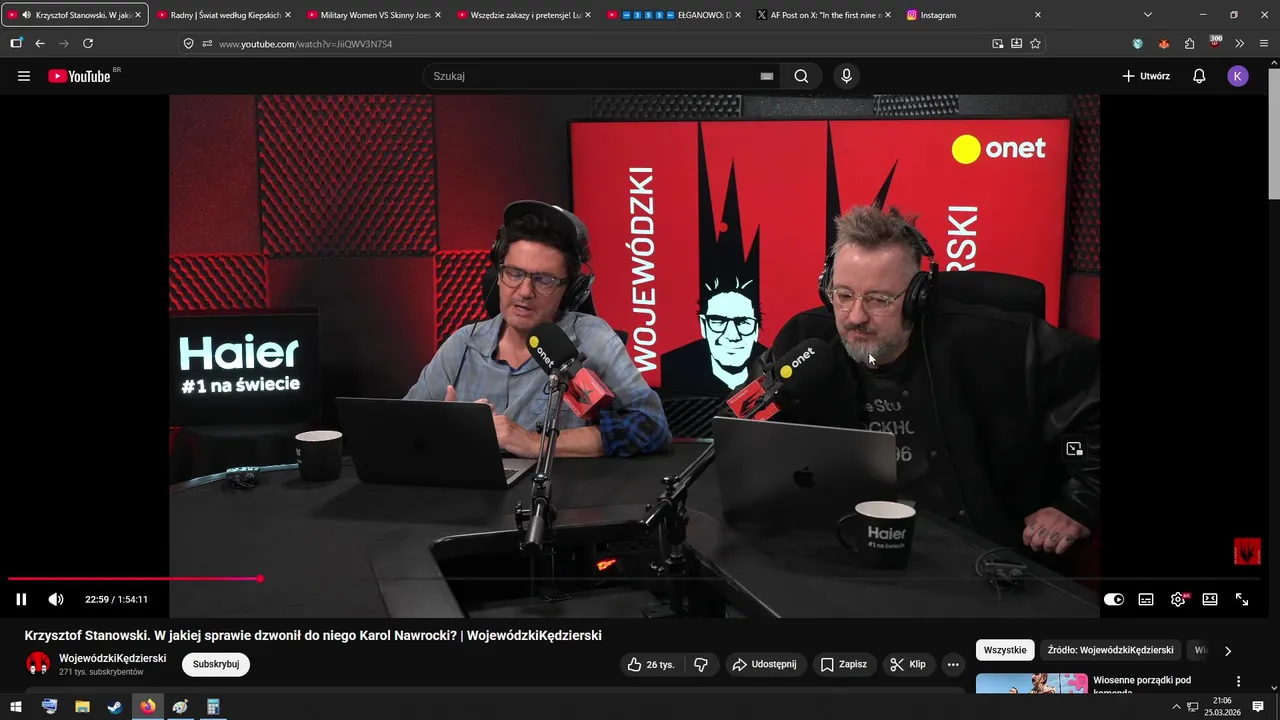Switch to AF Post on X tab
The image size is (1280, 720).
[x=825, y=15]
